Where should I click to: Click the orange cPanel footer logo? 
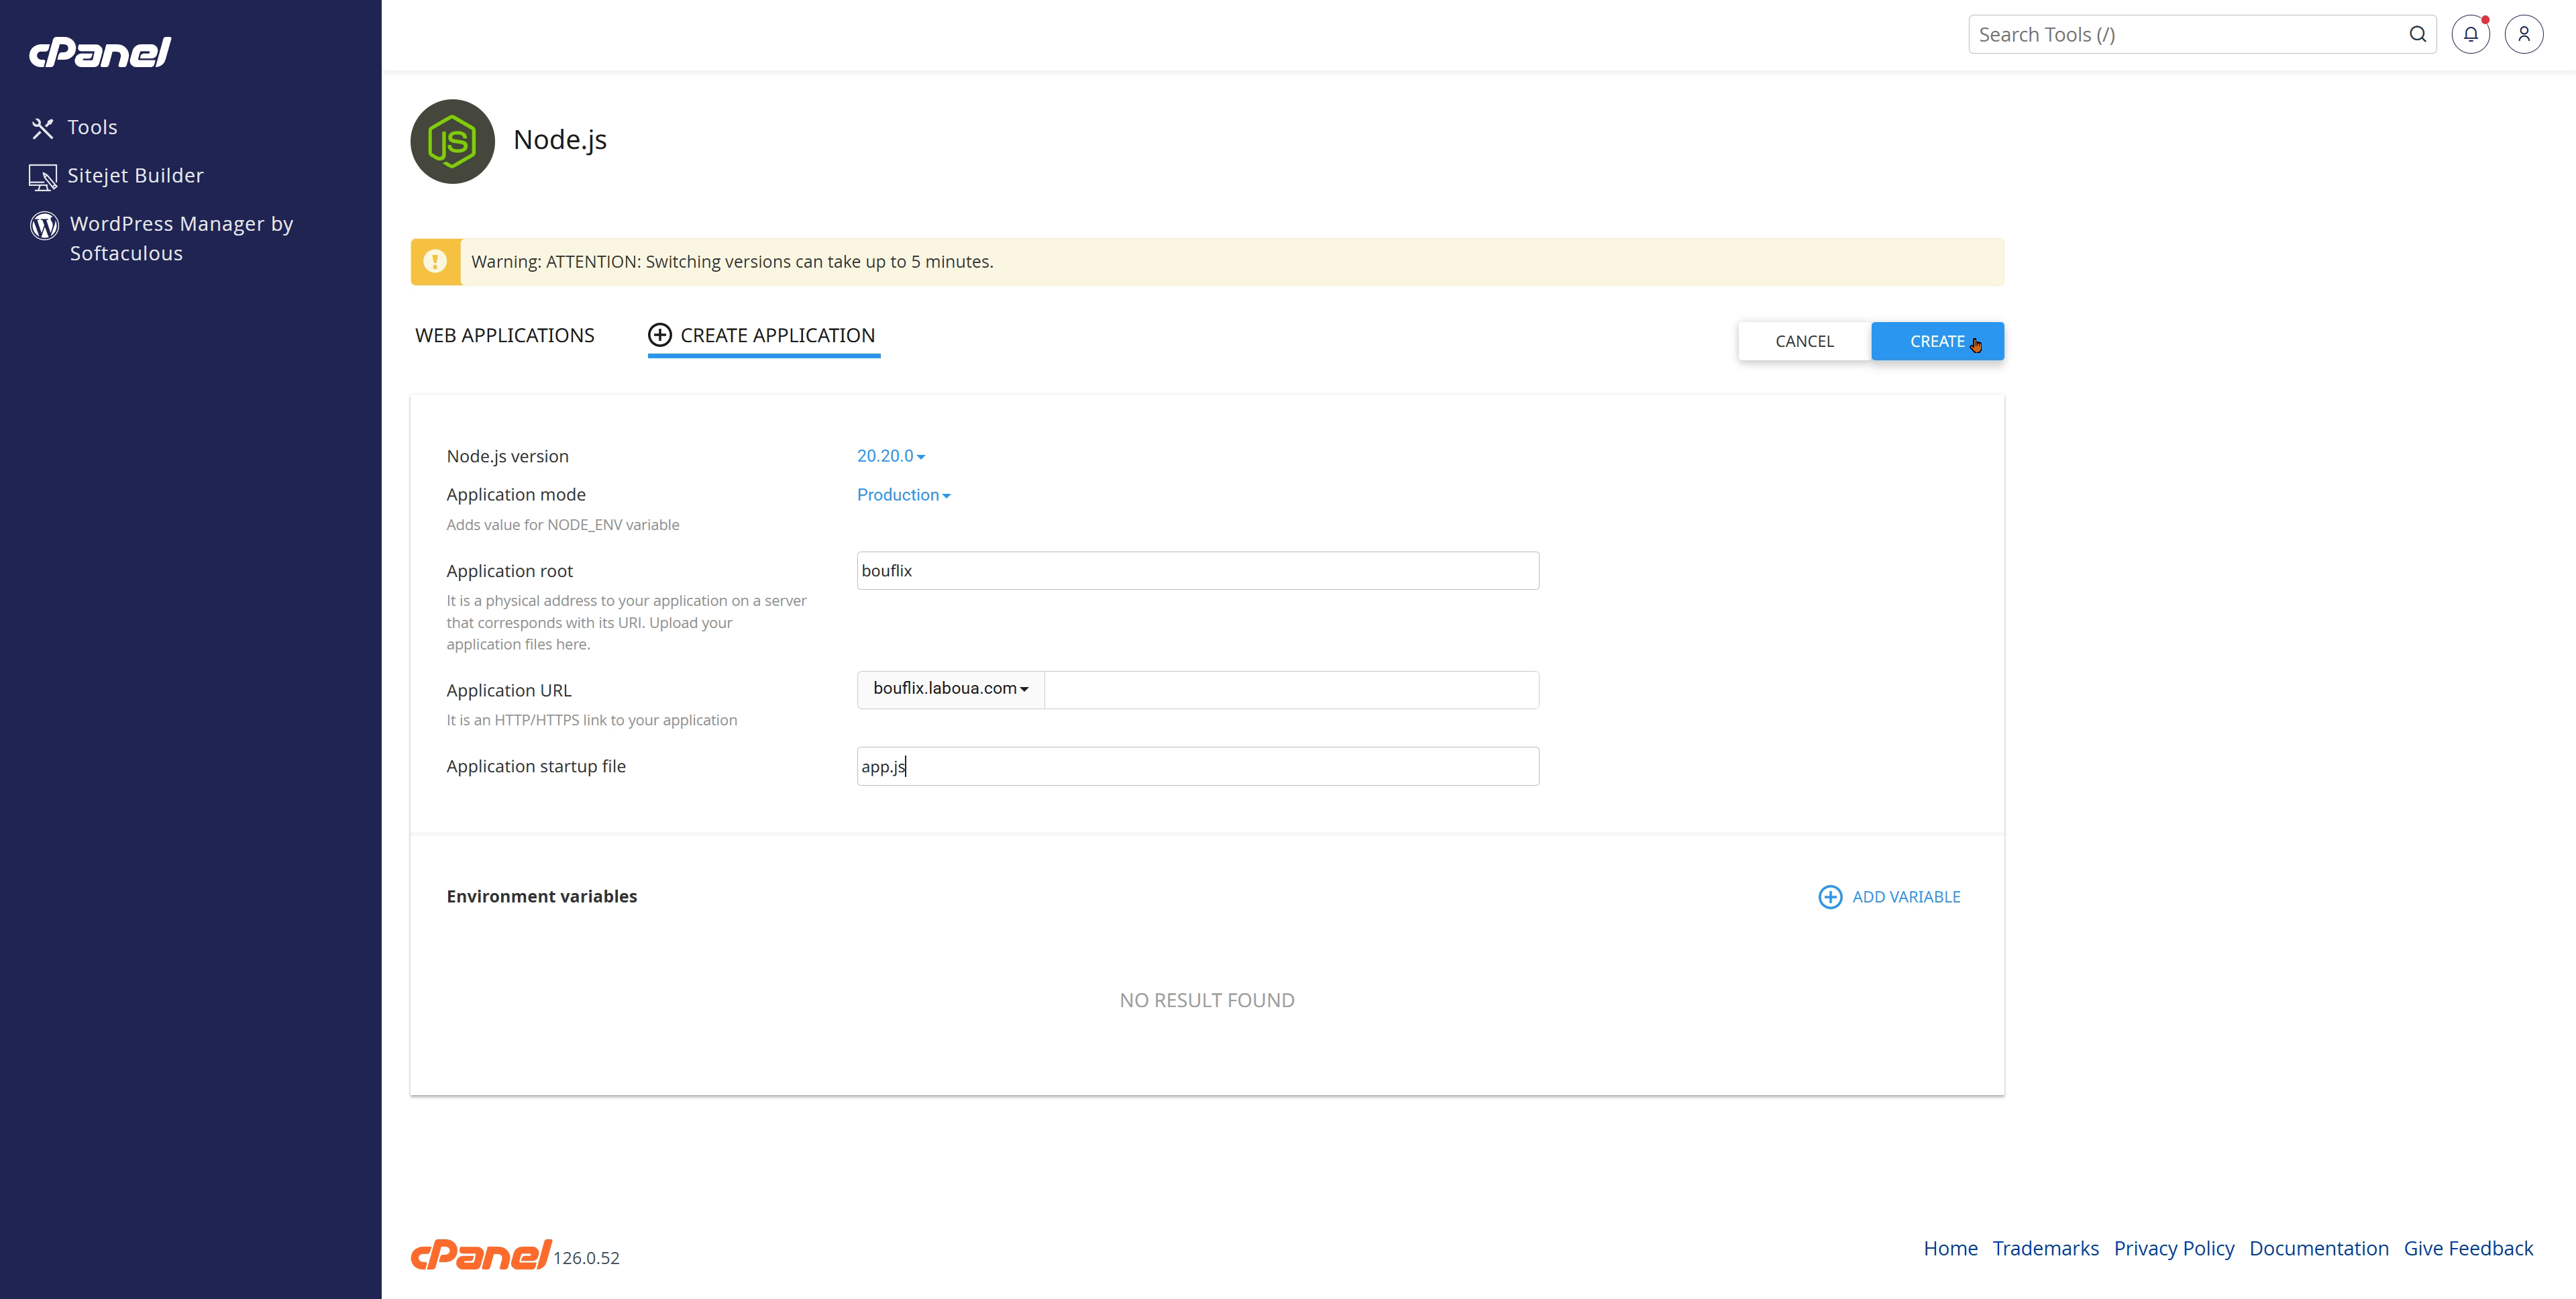click(480, 1254)
